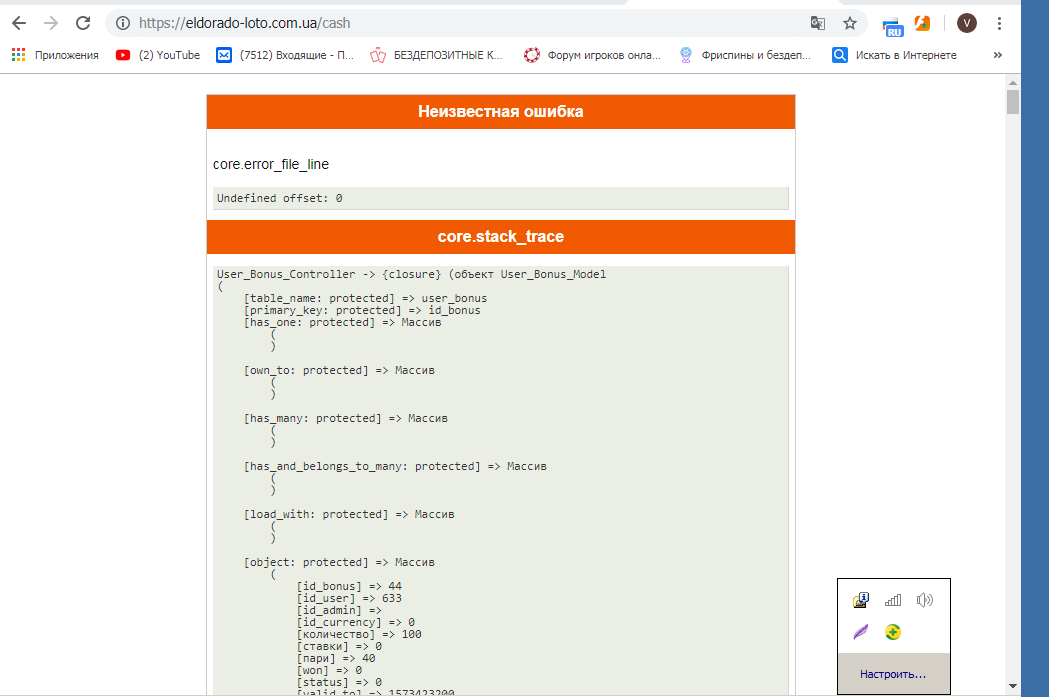Select the User_Bonus_Controller line
1049x697 pixels.
411,274
